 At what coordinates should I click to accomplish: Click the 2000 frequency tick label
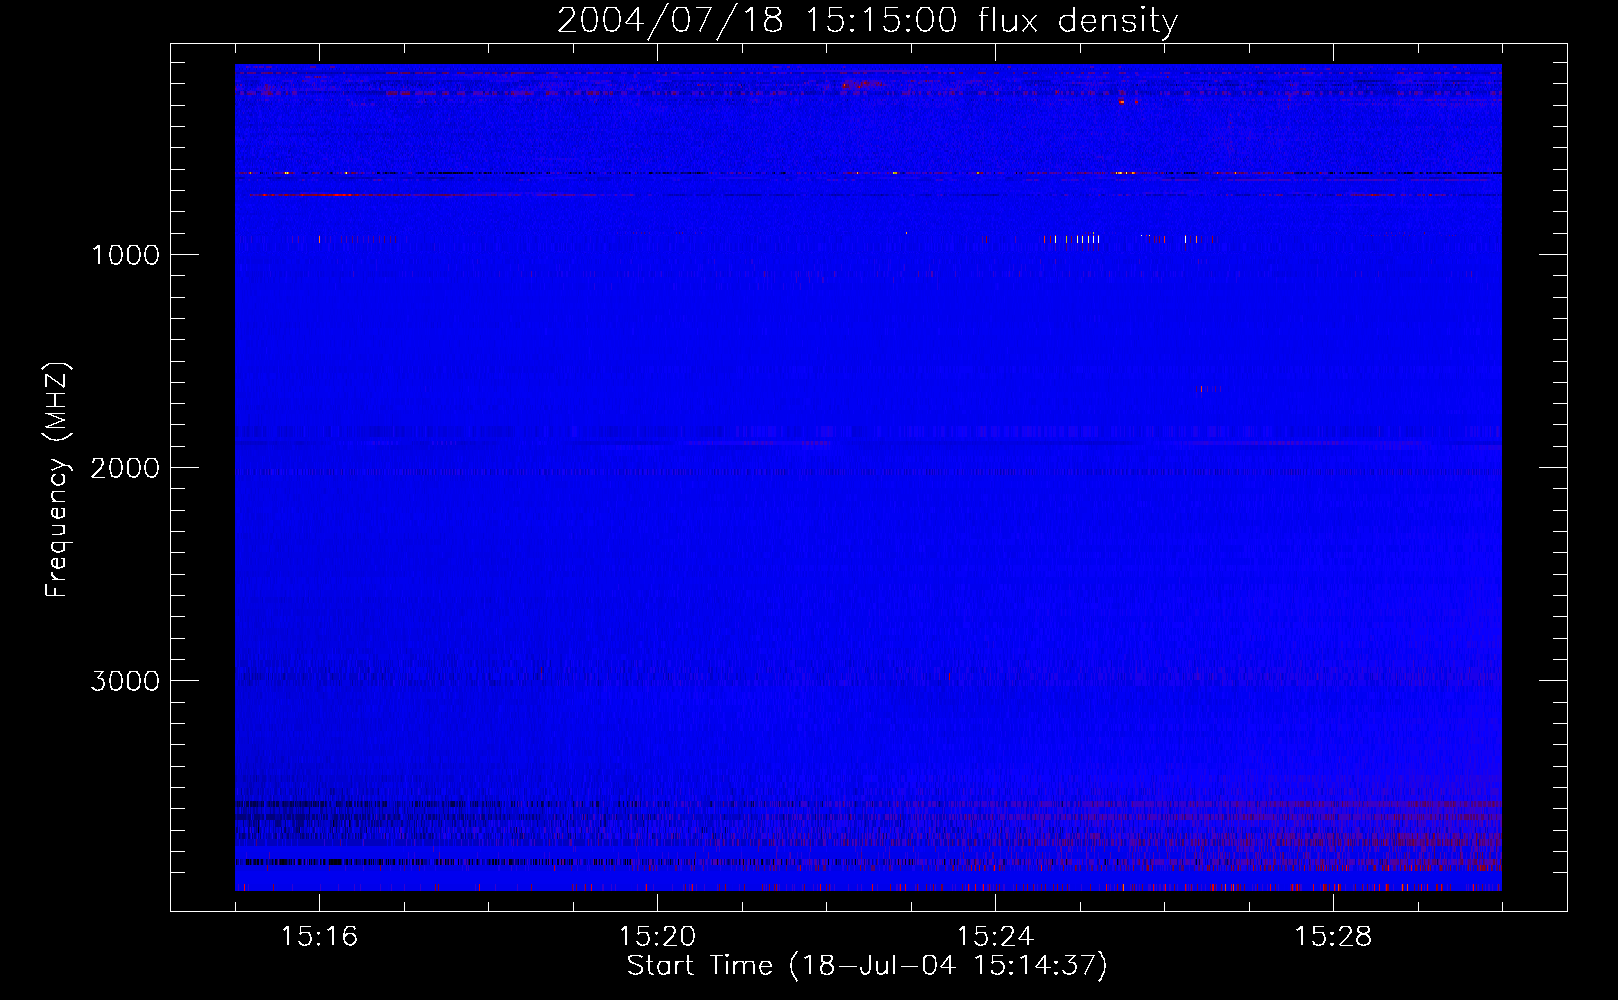(x=125, y=468)
